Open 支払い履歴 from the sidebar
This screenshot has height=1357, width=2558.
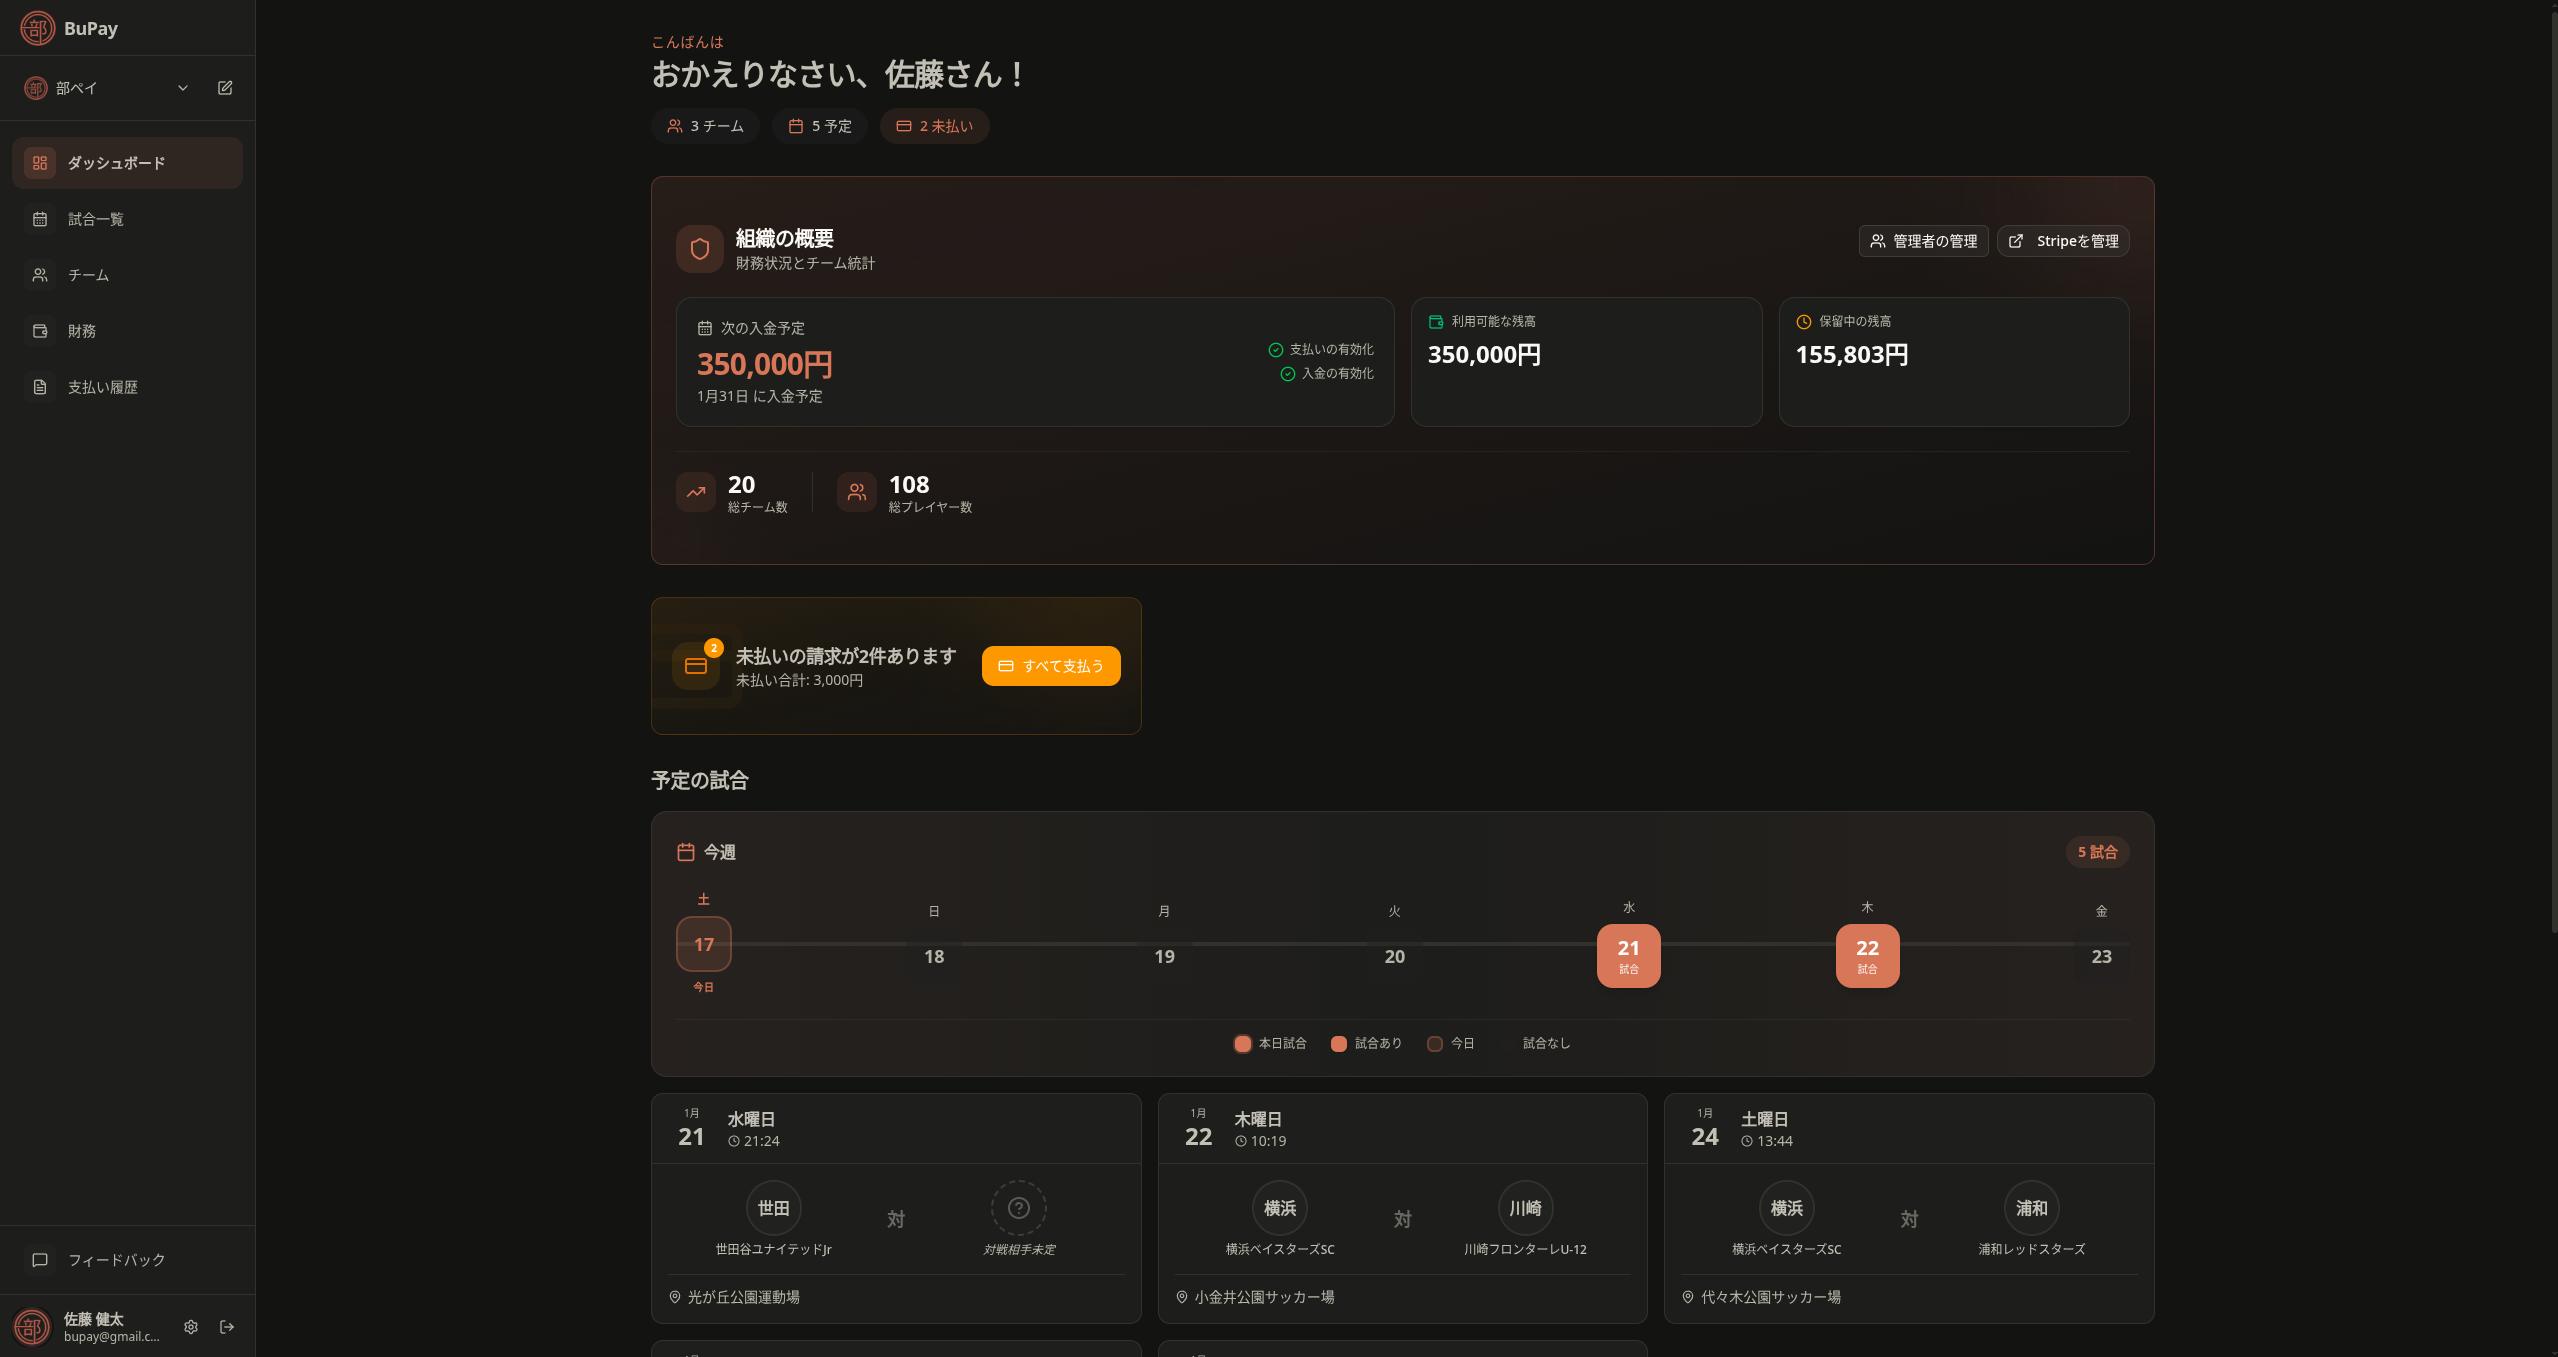pos(40,387)
